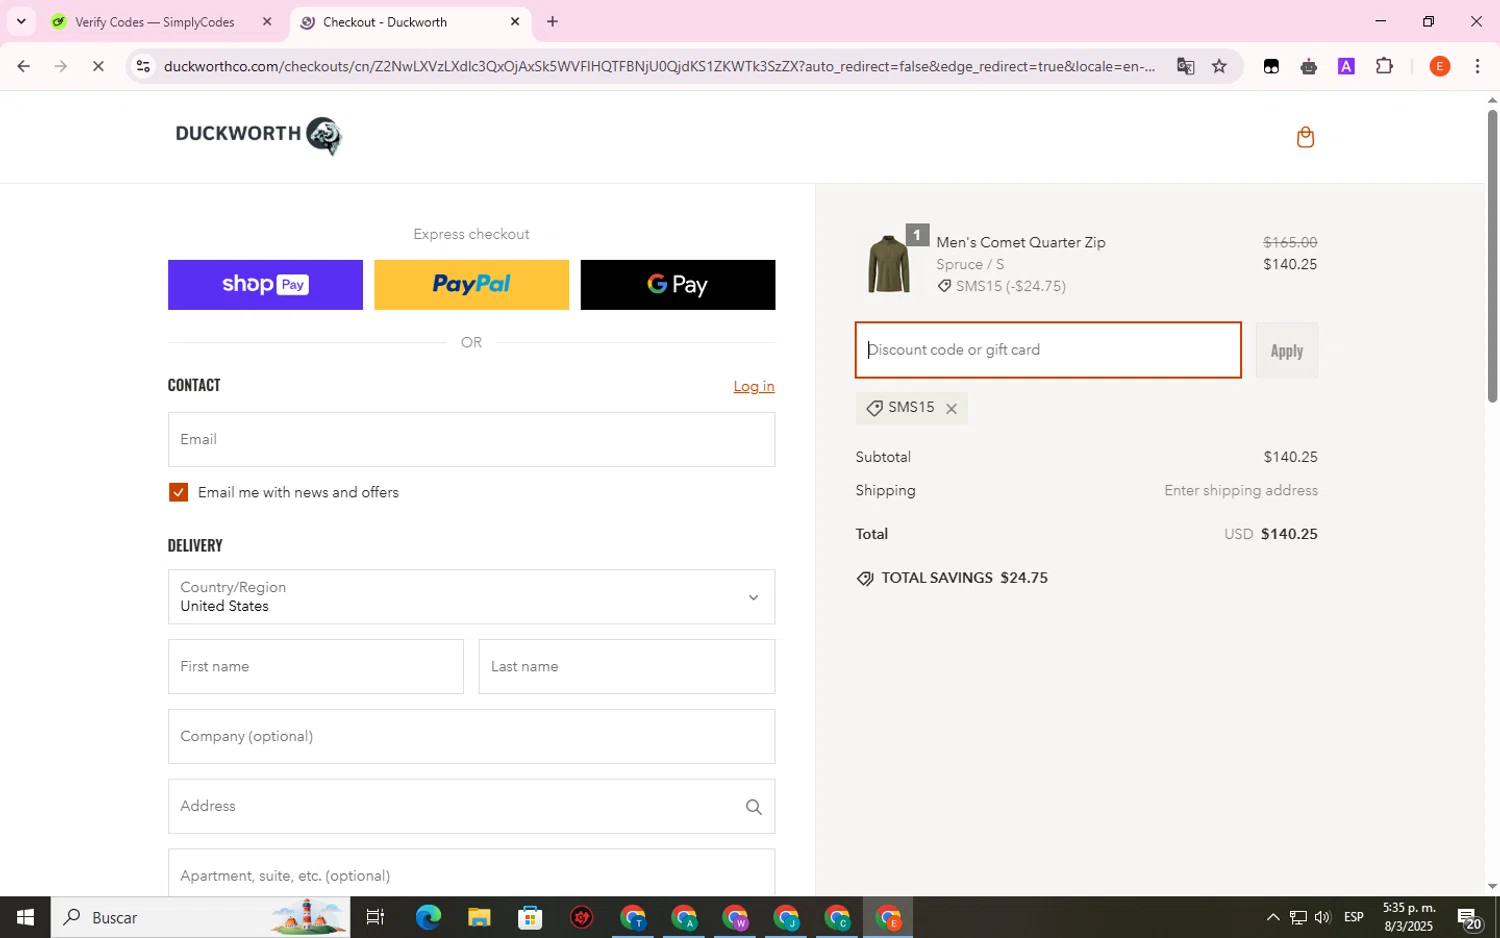The height and width of the screenshot is (938, 1500).
Task: Click the Google Translate icon in address bar
Action: [x=1185, y=66]
